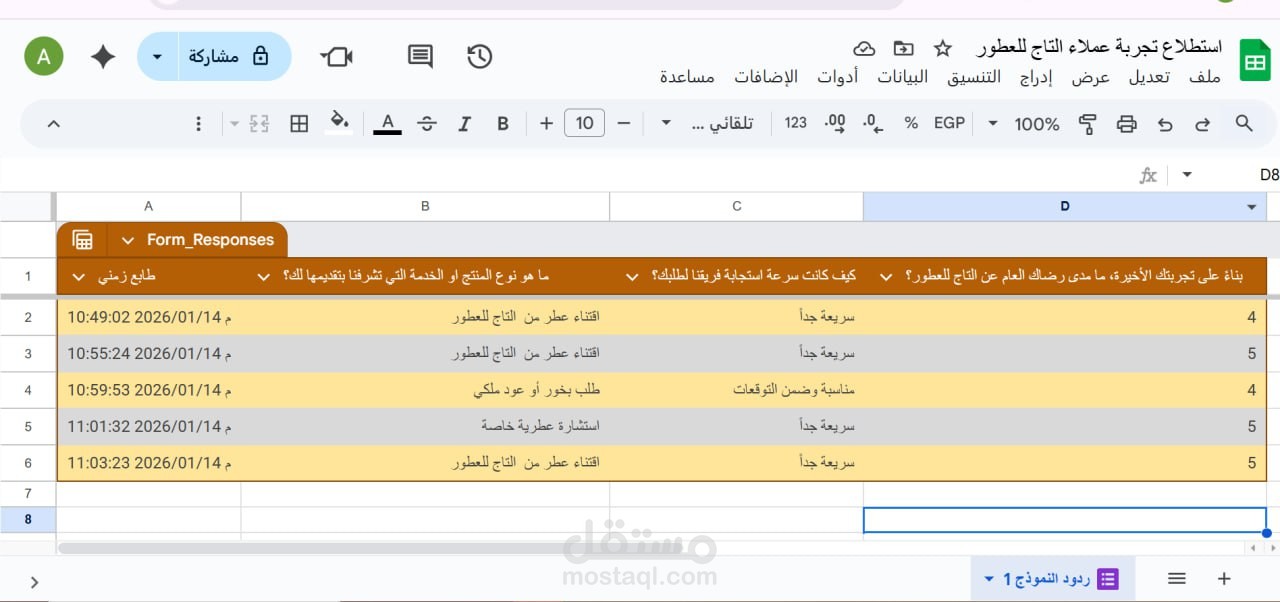Image resolution: width=1280 pixels, height=602 pixels.
Task: Format the cell as percent
Action: [911, 123]
